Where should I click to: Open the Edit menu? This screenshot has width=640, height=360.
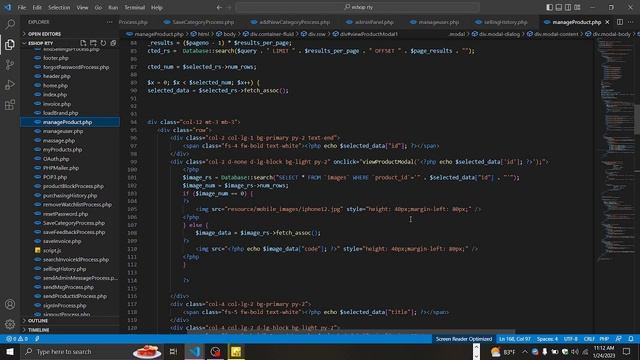(x=37, y=7)
